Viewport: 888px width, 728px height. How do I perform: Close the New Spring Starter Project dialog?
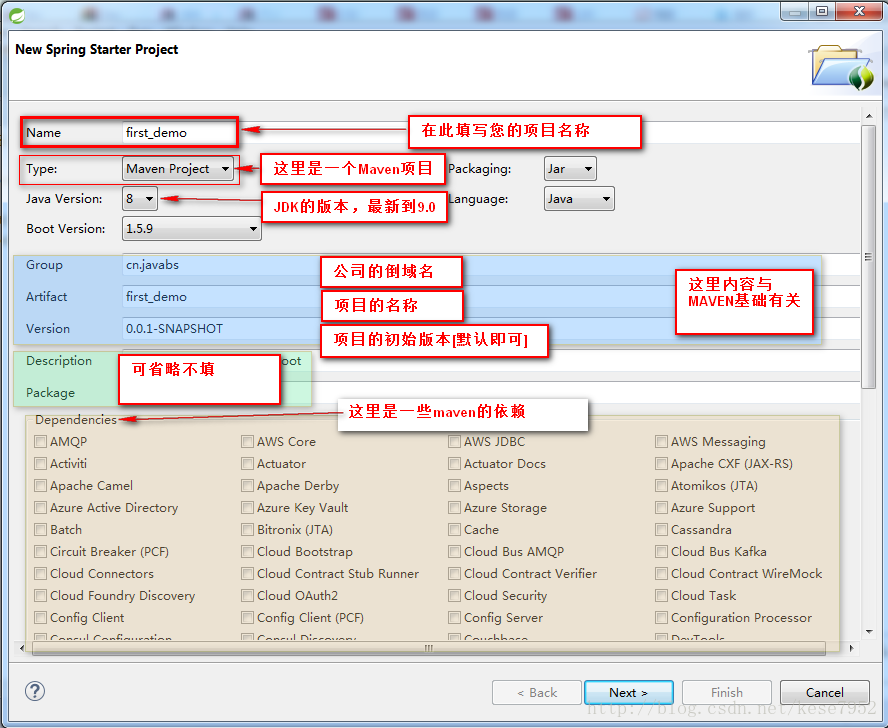pyautogui.click(x=859, y=11)
